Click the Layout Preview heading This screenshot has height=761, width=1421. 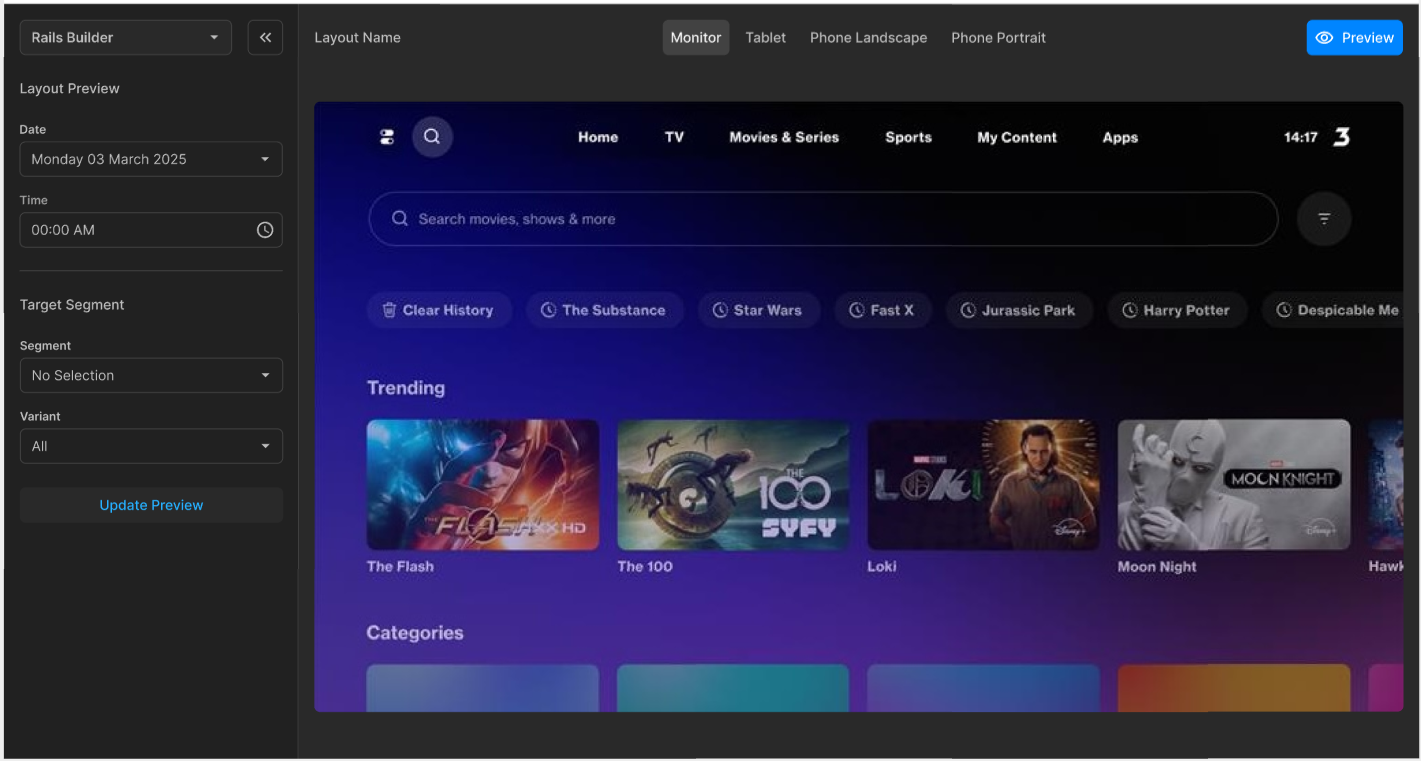pyautogui.click(x=70, y=89)
